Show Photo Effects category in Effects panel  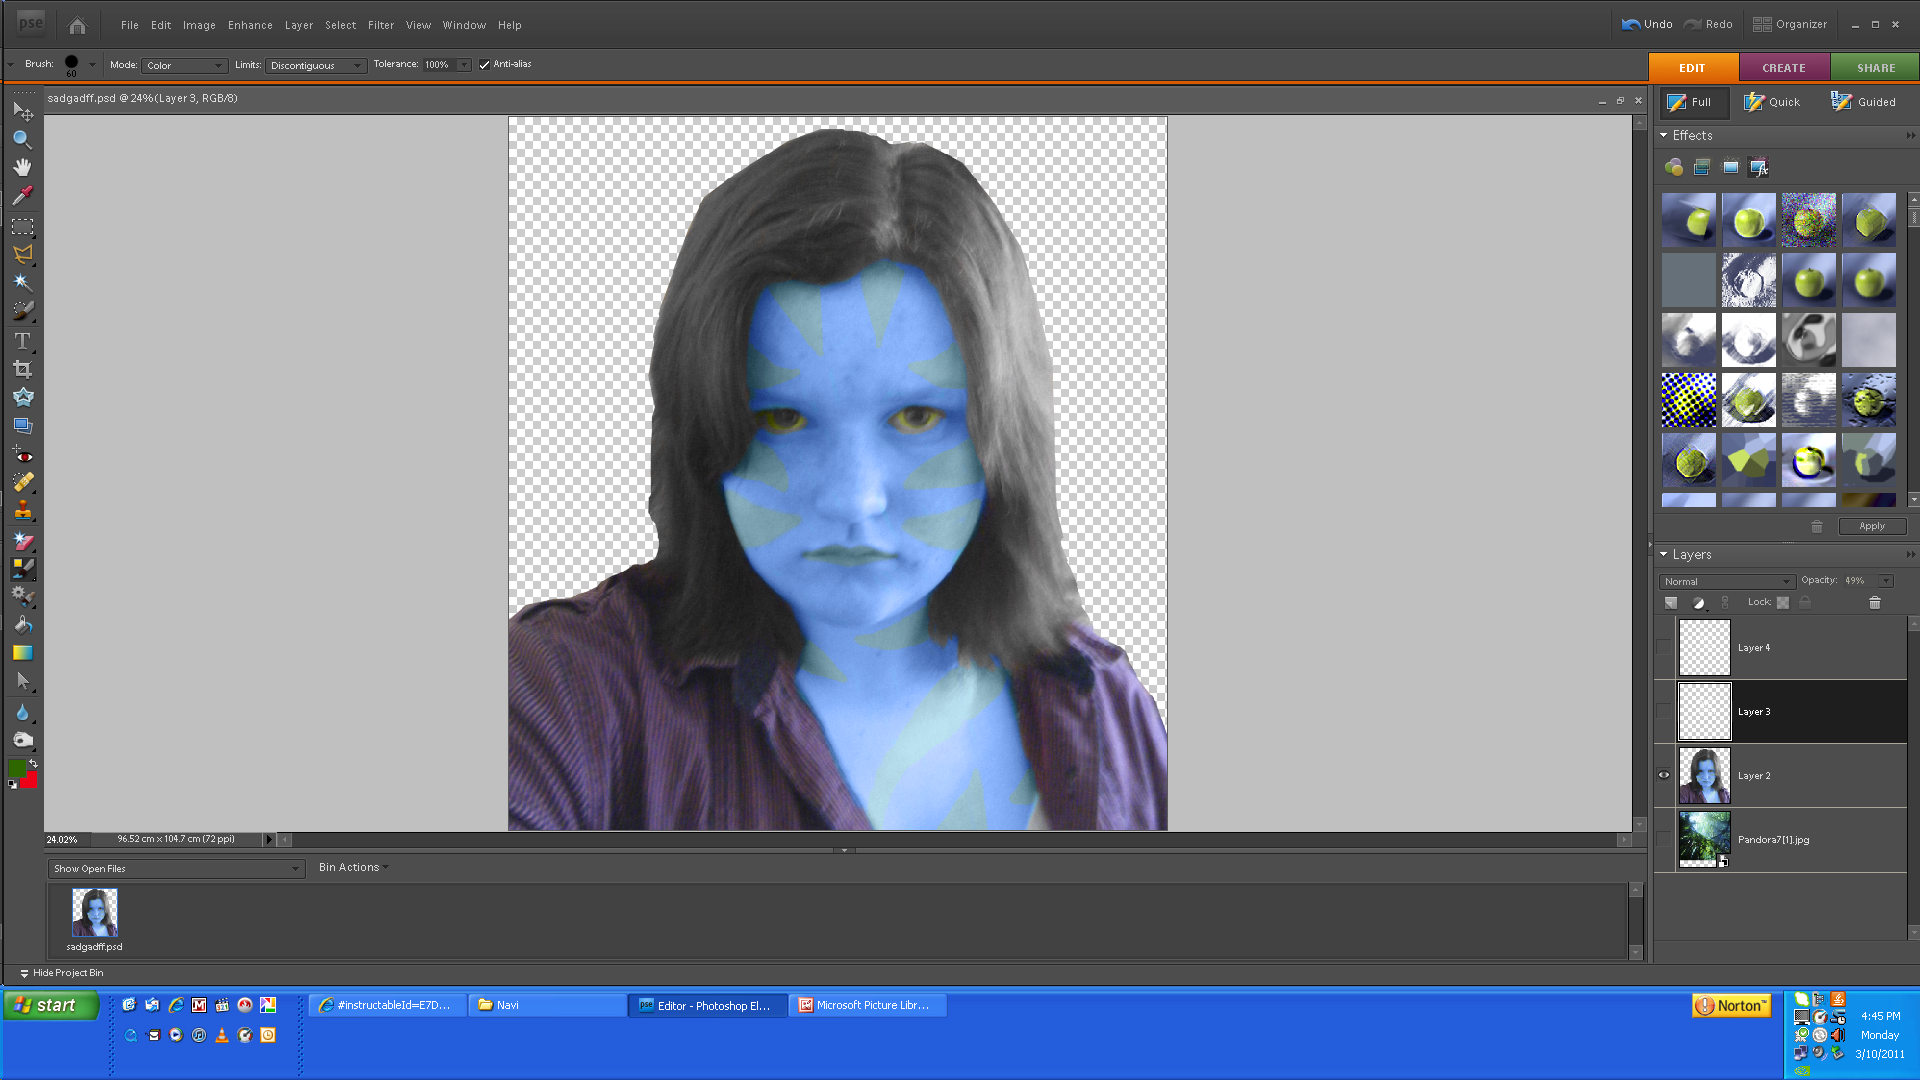[x=1731, y=167]
